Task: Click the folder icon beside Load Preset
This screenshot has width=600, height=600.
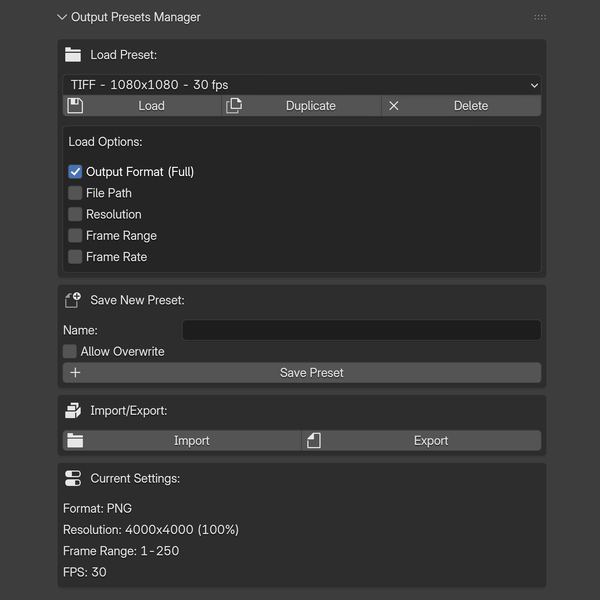Action: pos(73,55)
